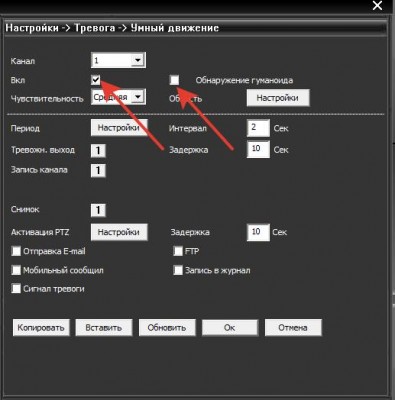Open Период Настройки button
Image resolution: width=395 pixels, height=400 pixels.
pyautogui.click(x=119, y=128)
